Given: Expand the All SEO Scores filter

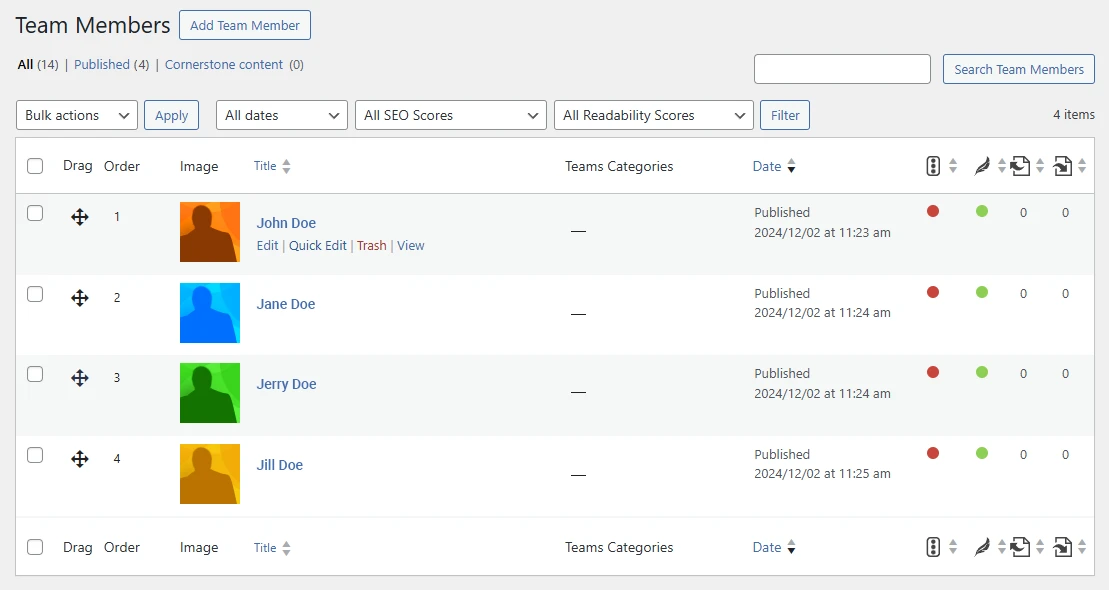Looking at the screenshot, I should click(450, 115).
